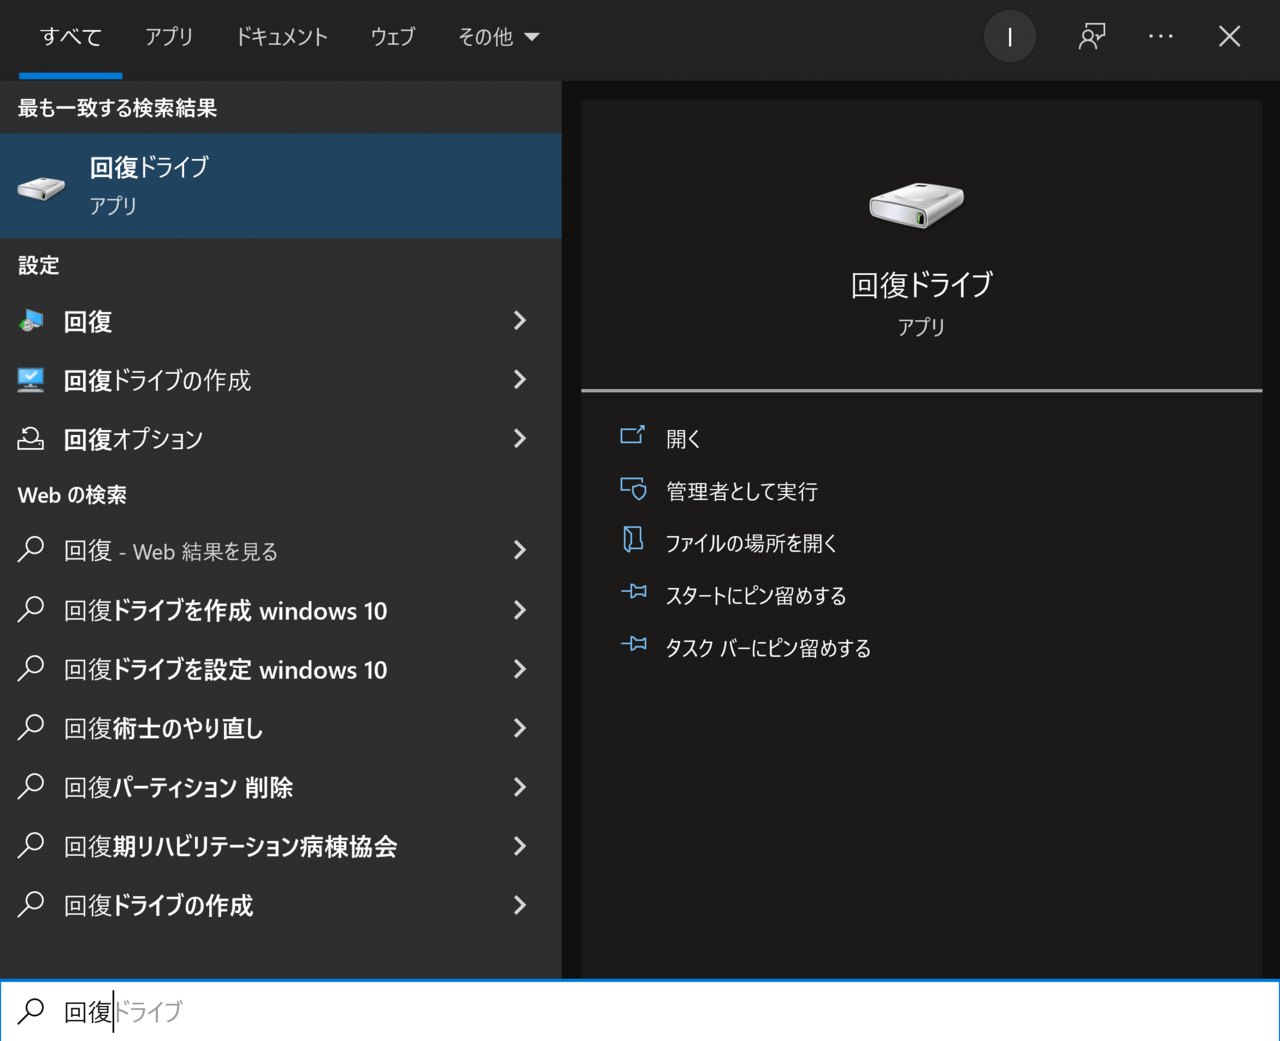Close the search panel with X
1280x1041 pixels.
coord(1229,37)
